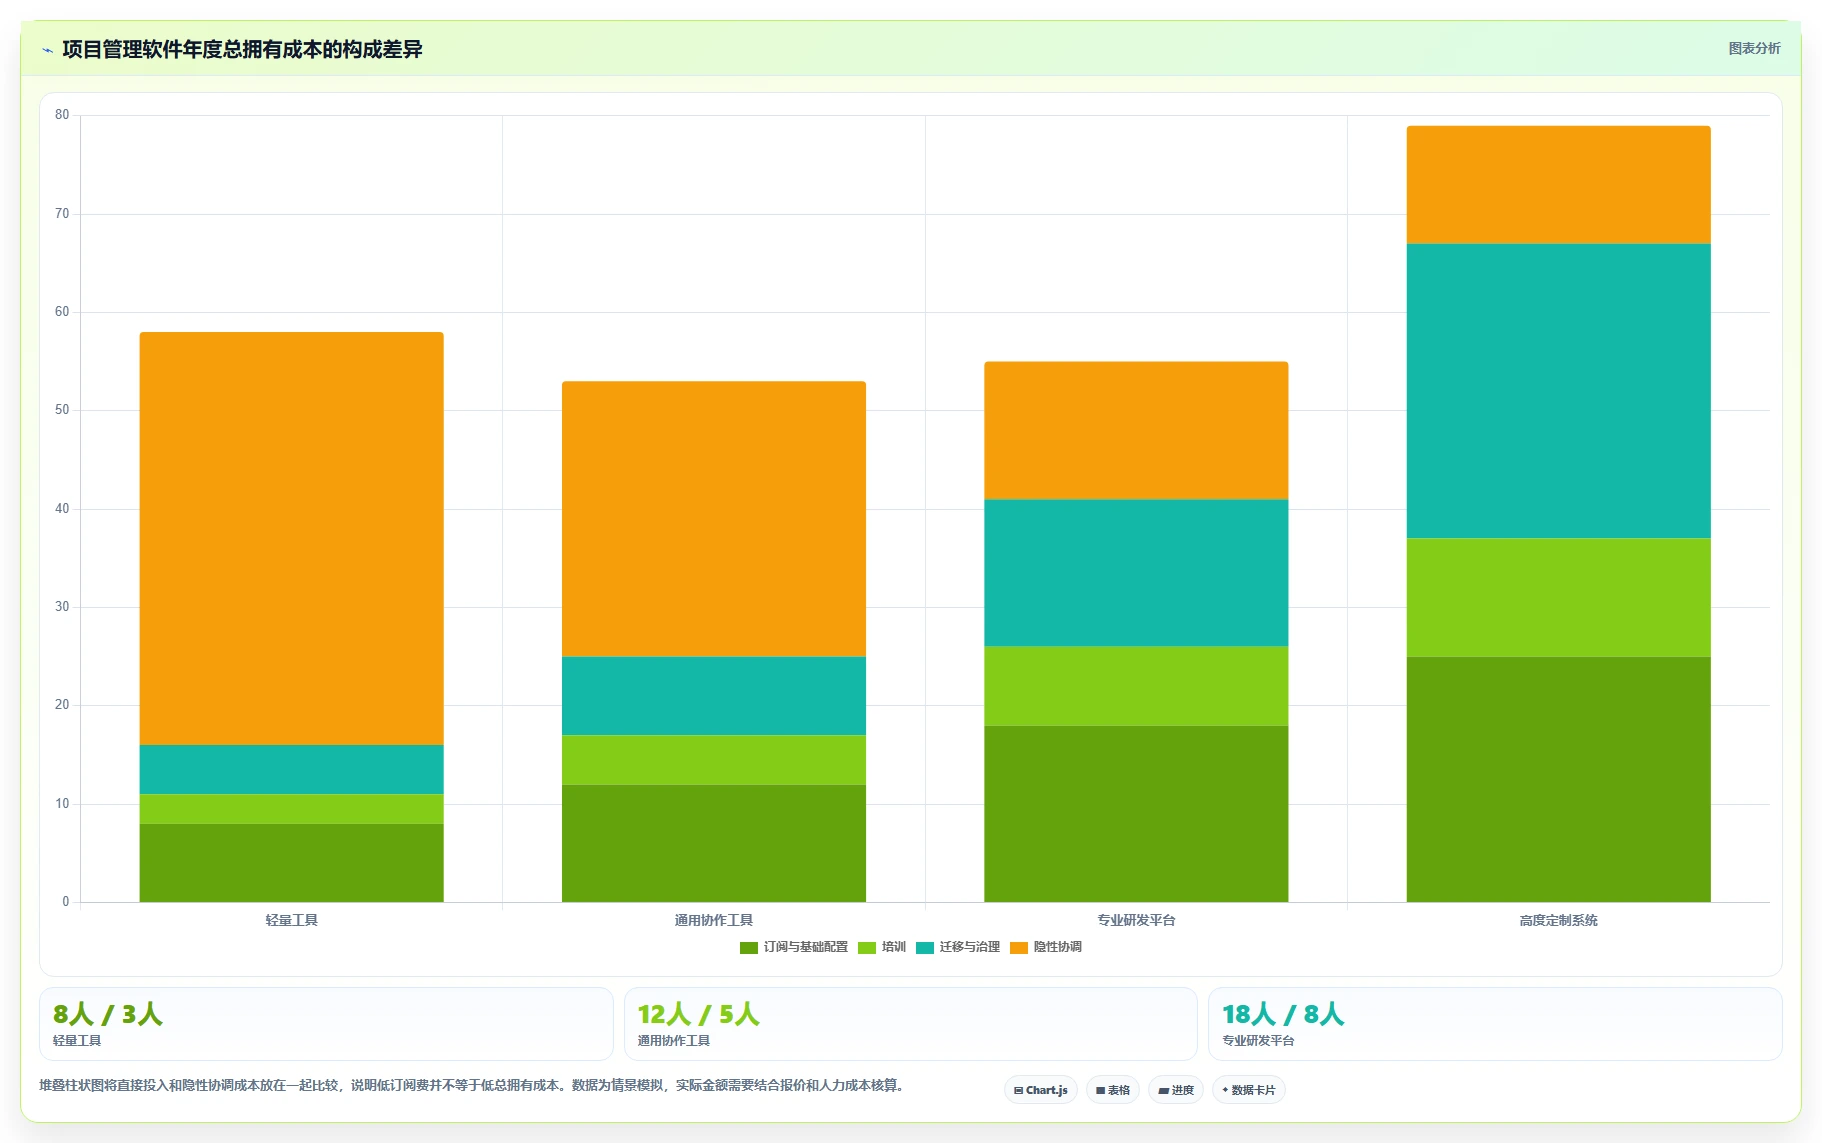The height and width of the screenshot is (1143, 1822).
Task: Click the title 项目管理软件年度总拥有成本的构成差异
Action: (x=242, y=50)
